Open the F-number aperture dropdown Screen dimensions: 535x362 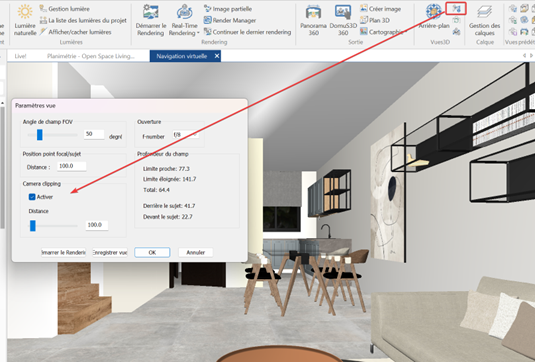[x=185, y=135]
